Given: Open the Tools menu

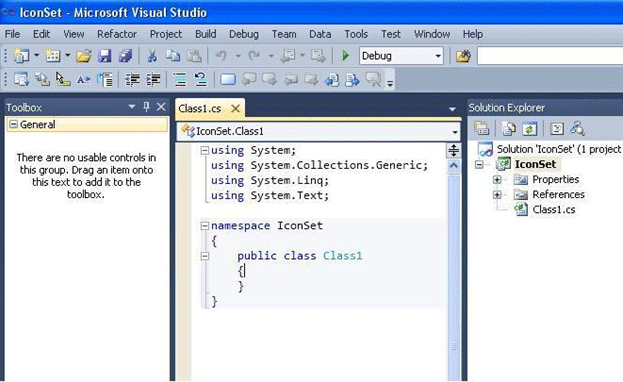Looking at the screenshot, I should pos(356,34).
